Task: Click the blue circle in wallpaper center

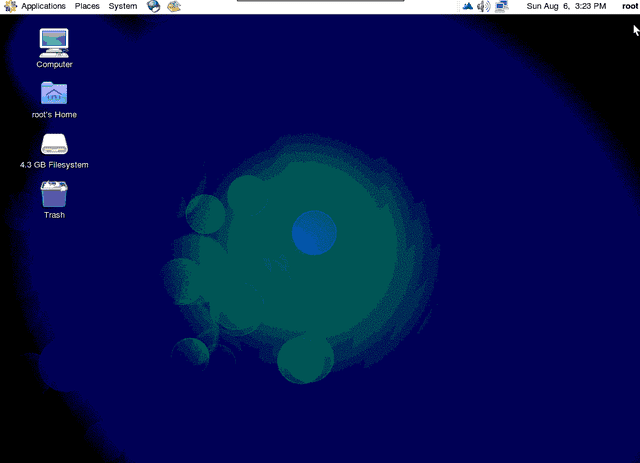Action: pos(314,233)
